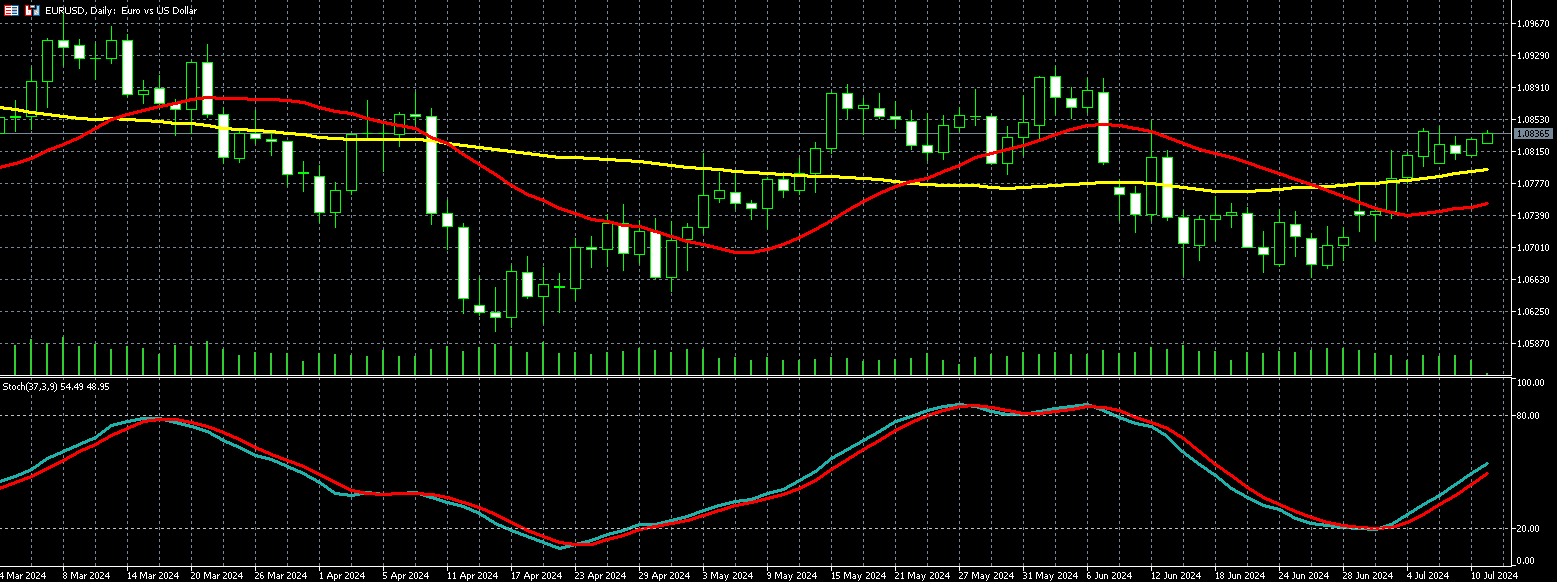The width and height of the screenshot is (1557, 582).
Task: Click the 20.00 stochastic level label
Action: pos(1527,529)
